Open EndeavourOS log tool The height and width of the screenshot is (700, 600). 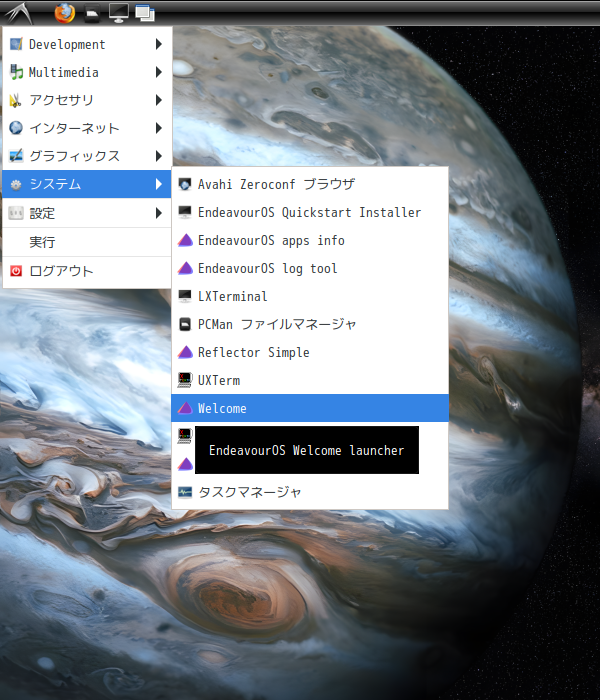[x=310, y=268]
